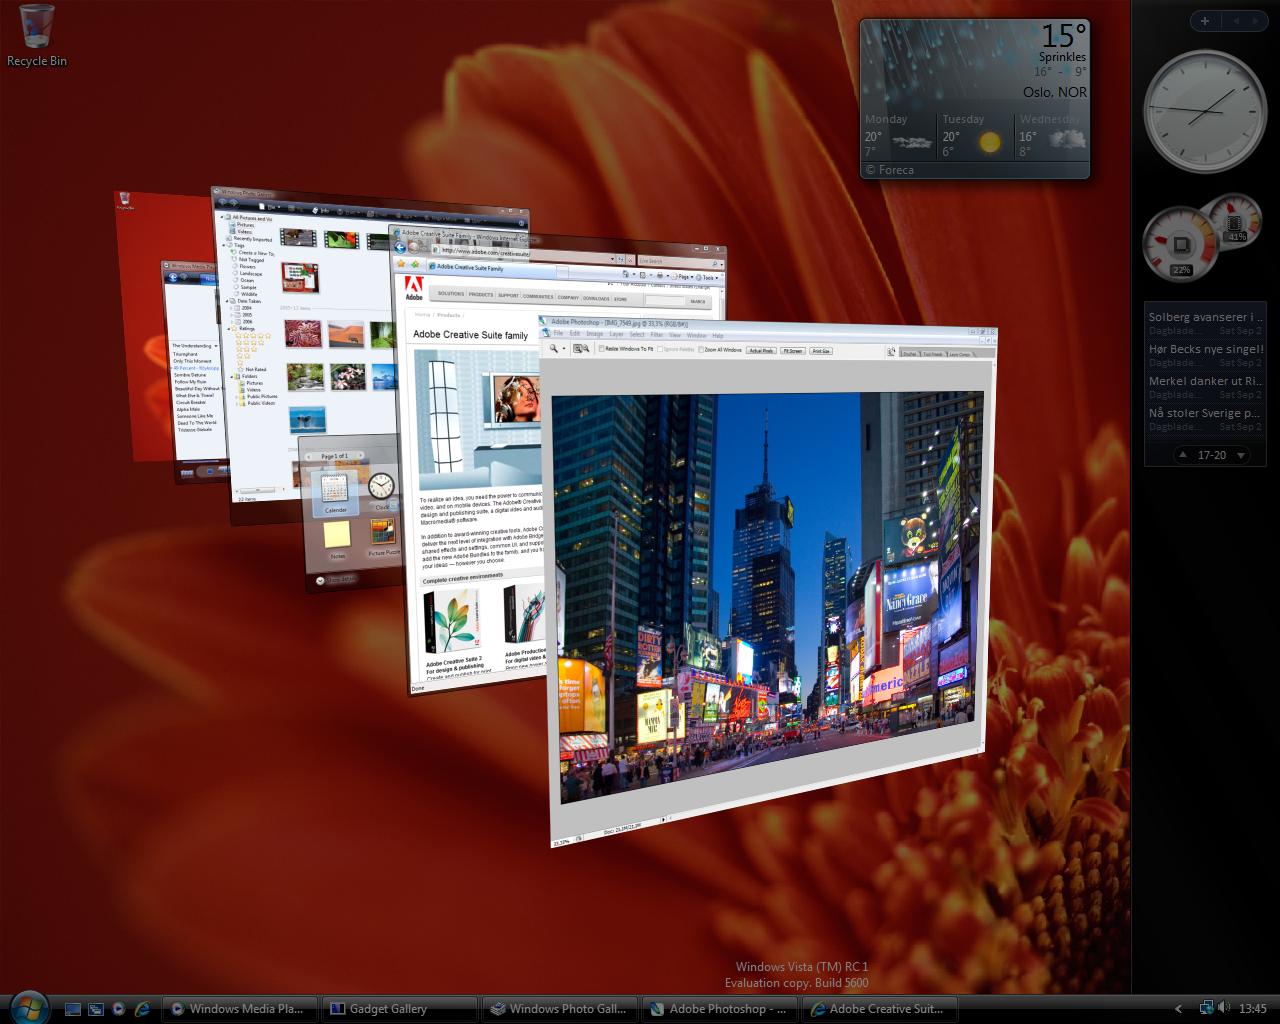Click Wednesday forecast in weather gadget
The height and width of the screenshot is (1024, 1280).
coord(1051,135)
